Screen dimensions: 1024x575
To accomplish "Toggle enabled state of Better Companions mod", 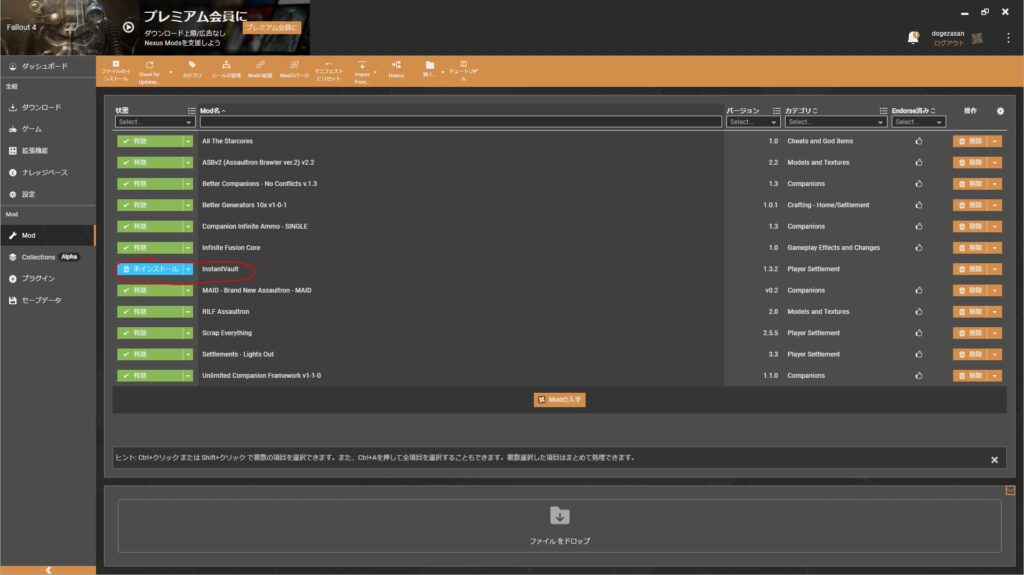I will (150, 184).
